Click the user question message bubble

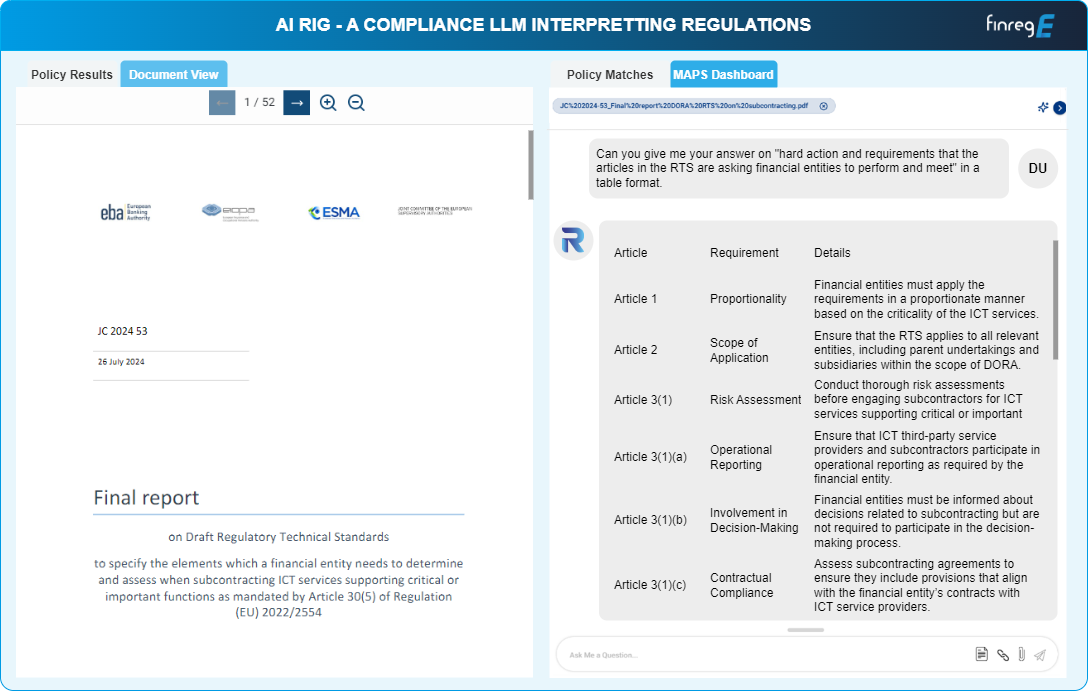click(x=799, y=169)
